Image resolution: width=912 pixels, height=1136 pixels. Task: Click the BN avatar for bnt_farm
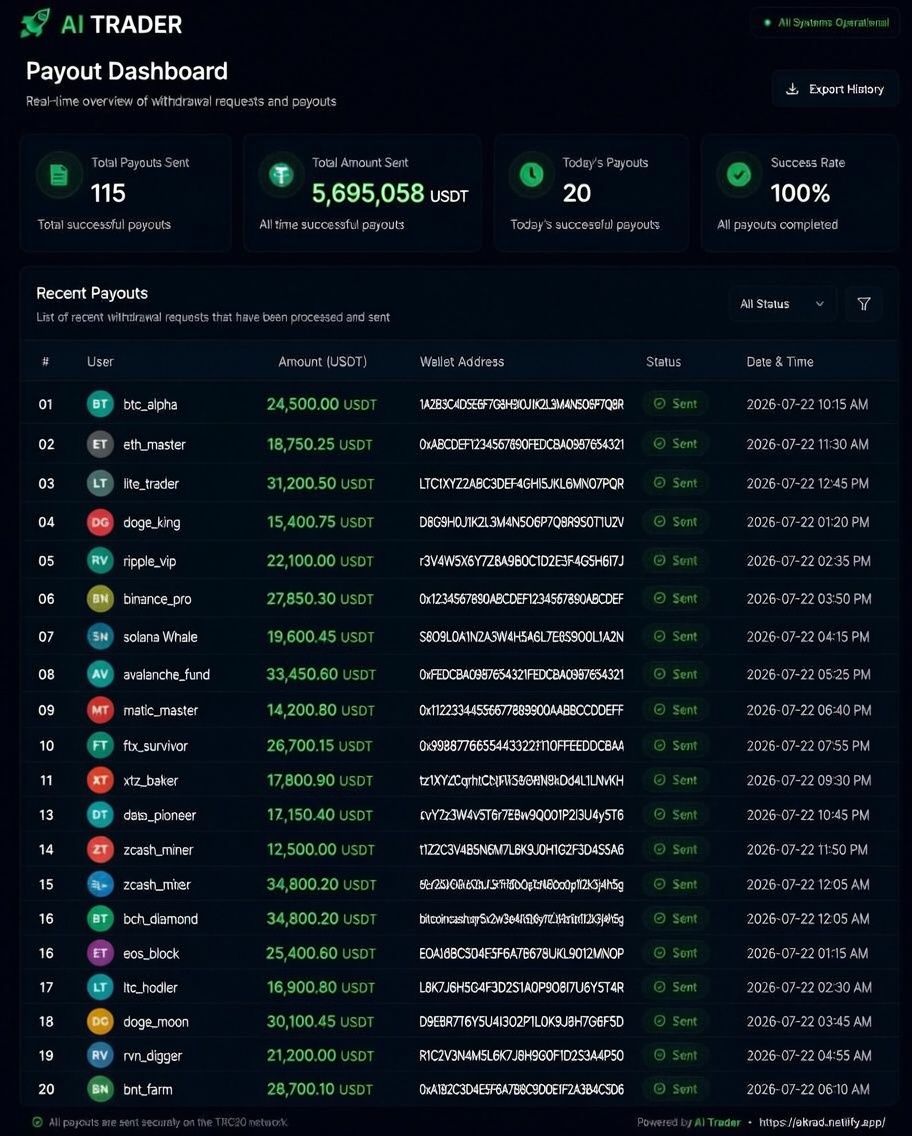[x=100, y=1089]
